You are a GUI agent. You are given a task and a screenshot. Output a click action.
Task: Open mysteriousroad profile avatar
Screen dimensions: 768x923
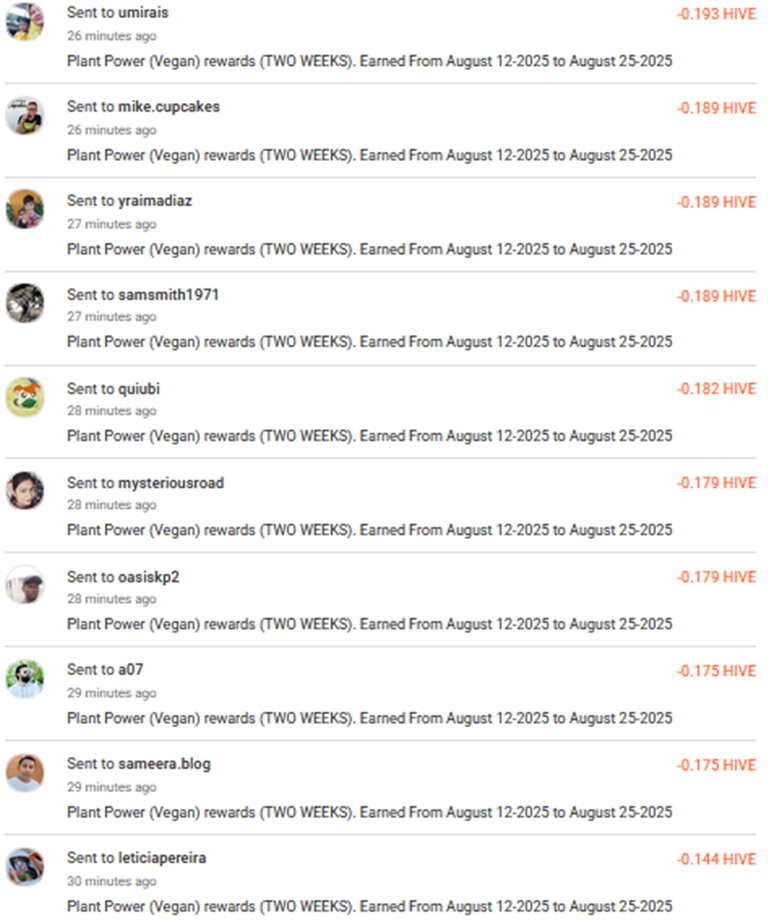(25, 490)
